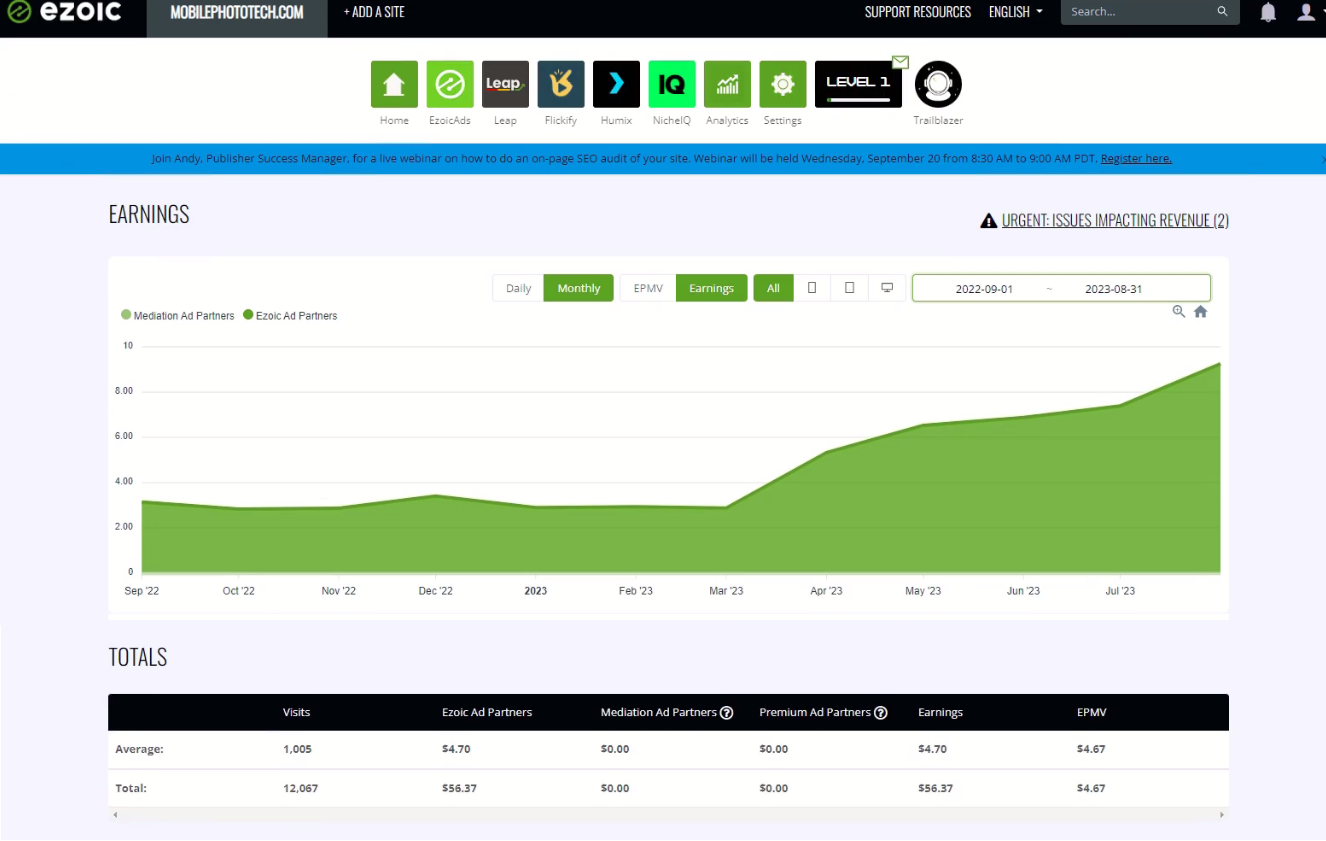The image size is (1326, 841).
Task: Click the search magnifier icon
Action: point(1222,12)
